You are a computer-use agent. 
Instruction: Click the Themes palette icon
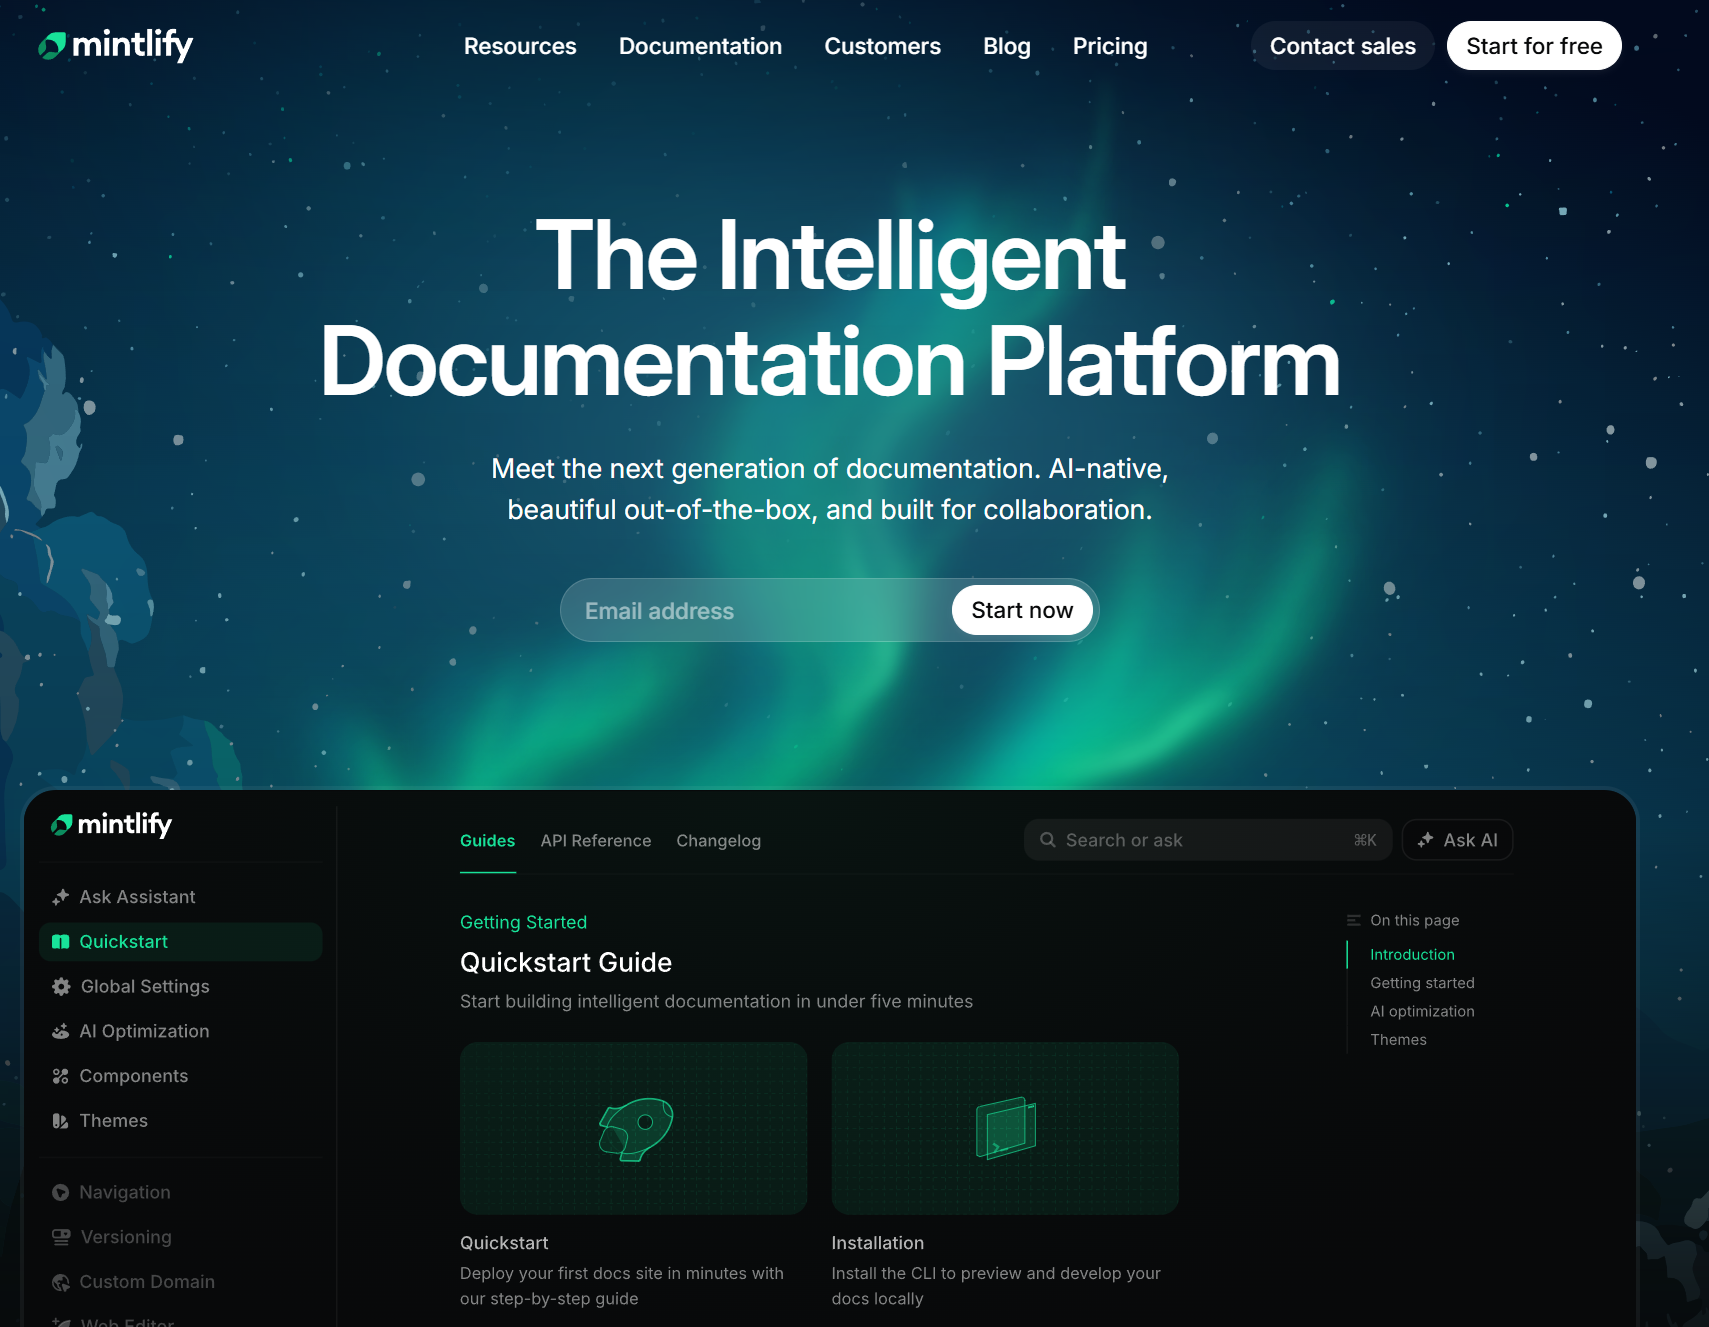(x=60, y=1121)
